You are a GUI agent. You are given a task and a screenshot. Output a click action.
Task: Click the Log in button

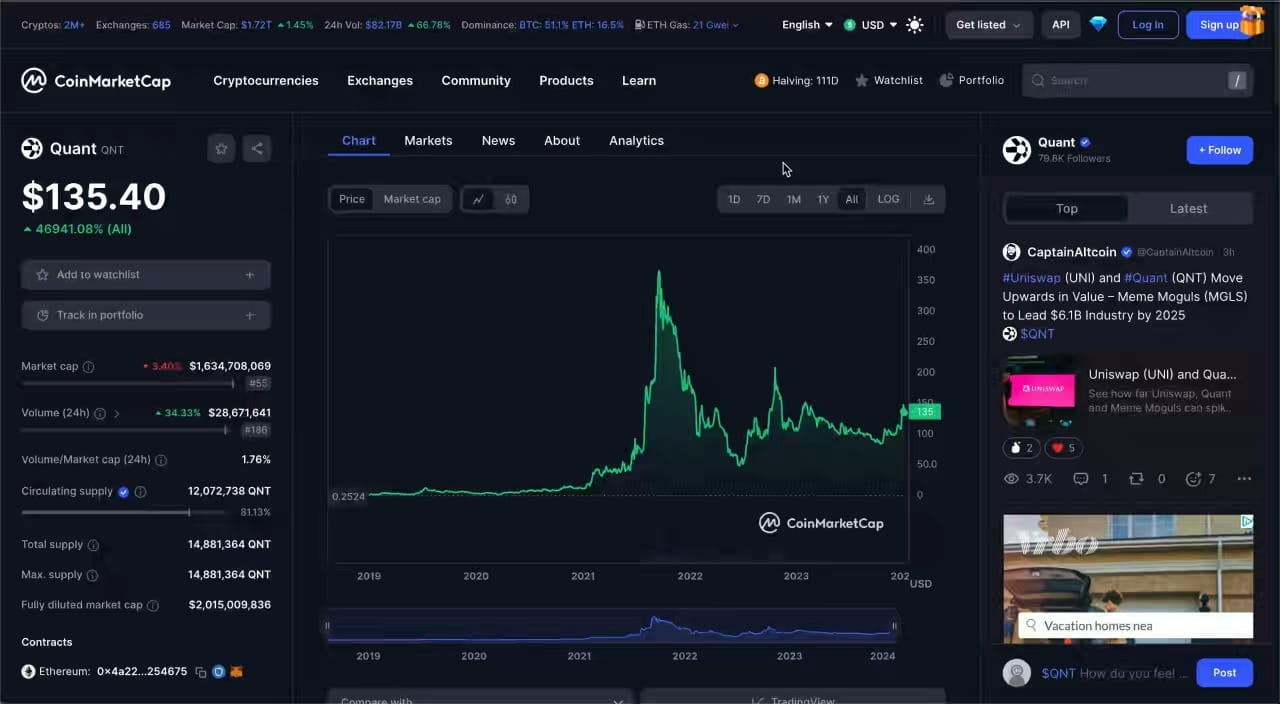tap(1148, 25)
